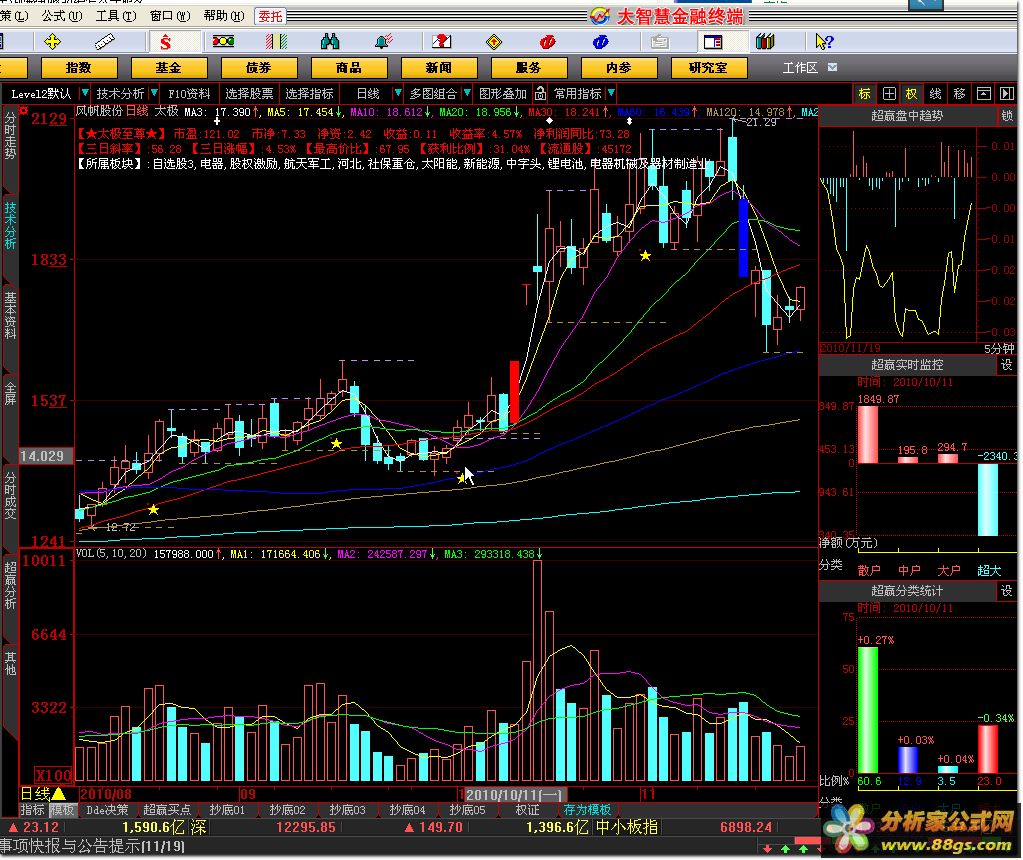Screen dimensions: 1023x860
Task: Click the 指数 yellow button
Action: (79, 68)
